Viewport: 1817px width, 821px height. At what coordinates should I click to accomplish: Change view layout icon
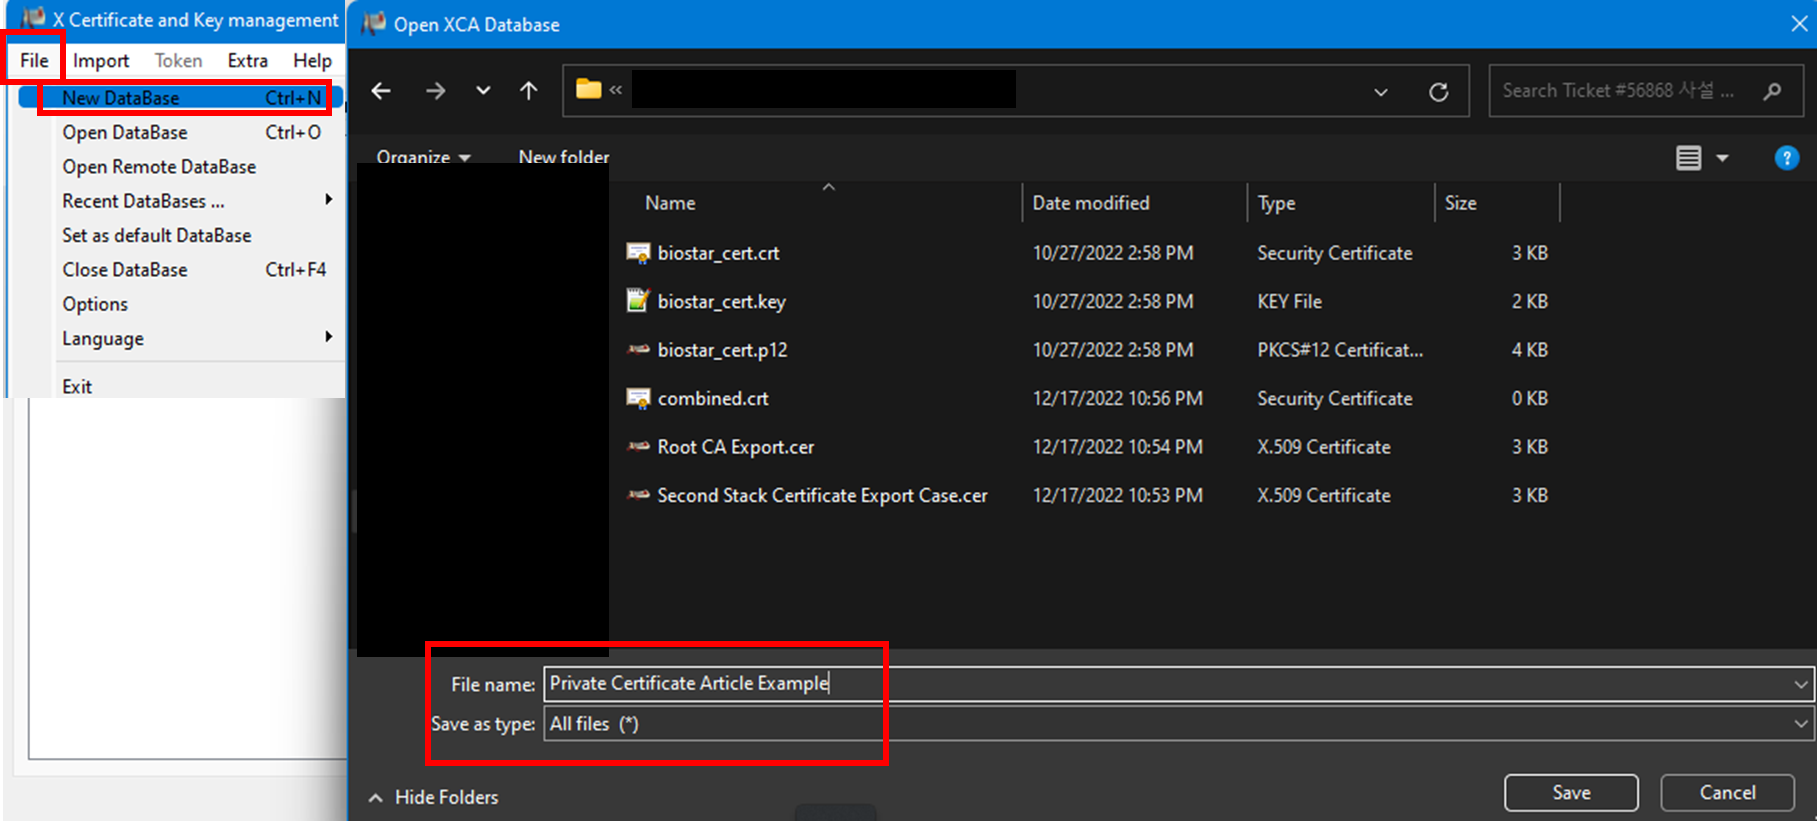tap(1689, 158)
